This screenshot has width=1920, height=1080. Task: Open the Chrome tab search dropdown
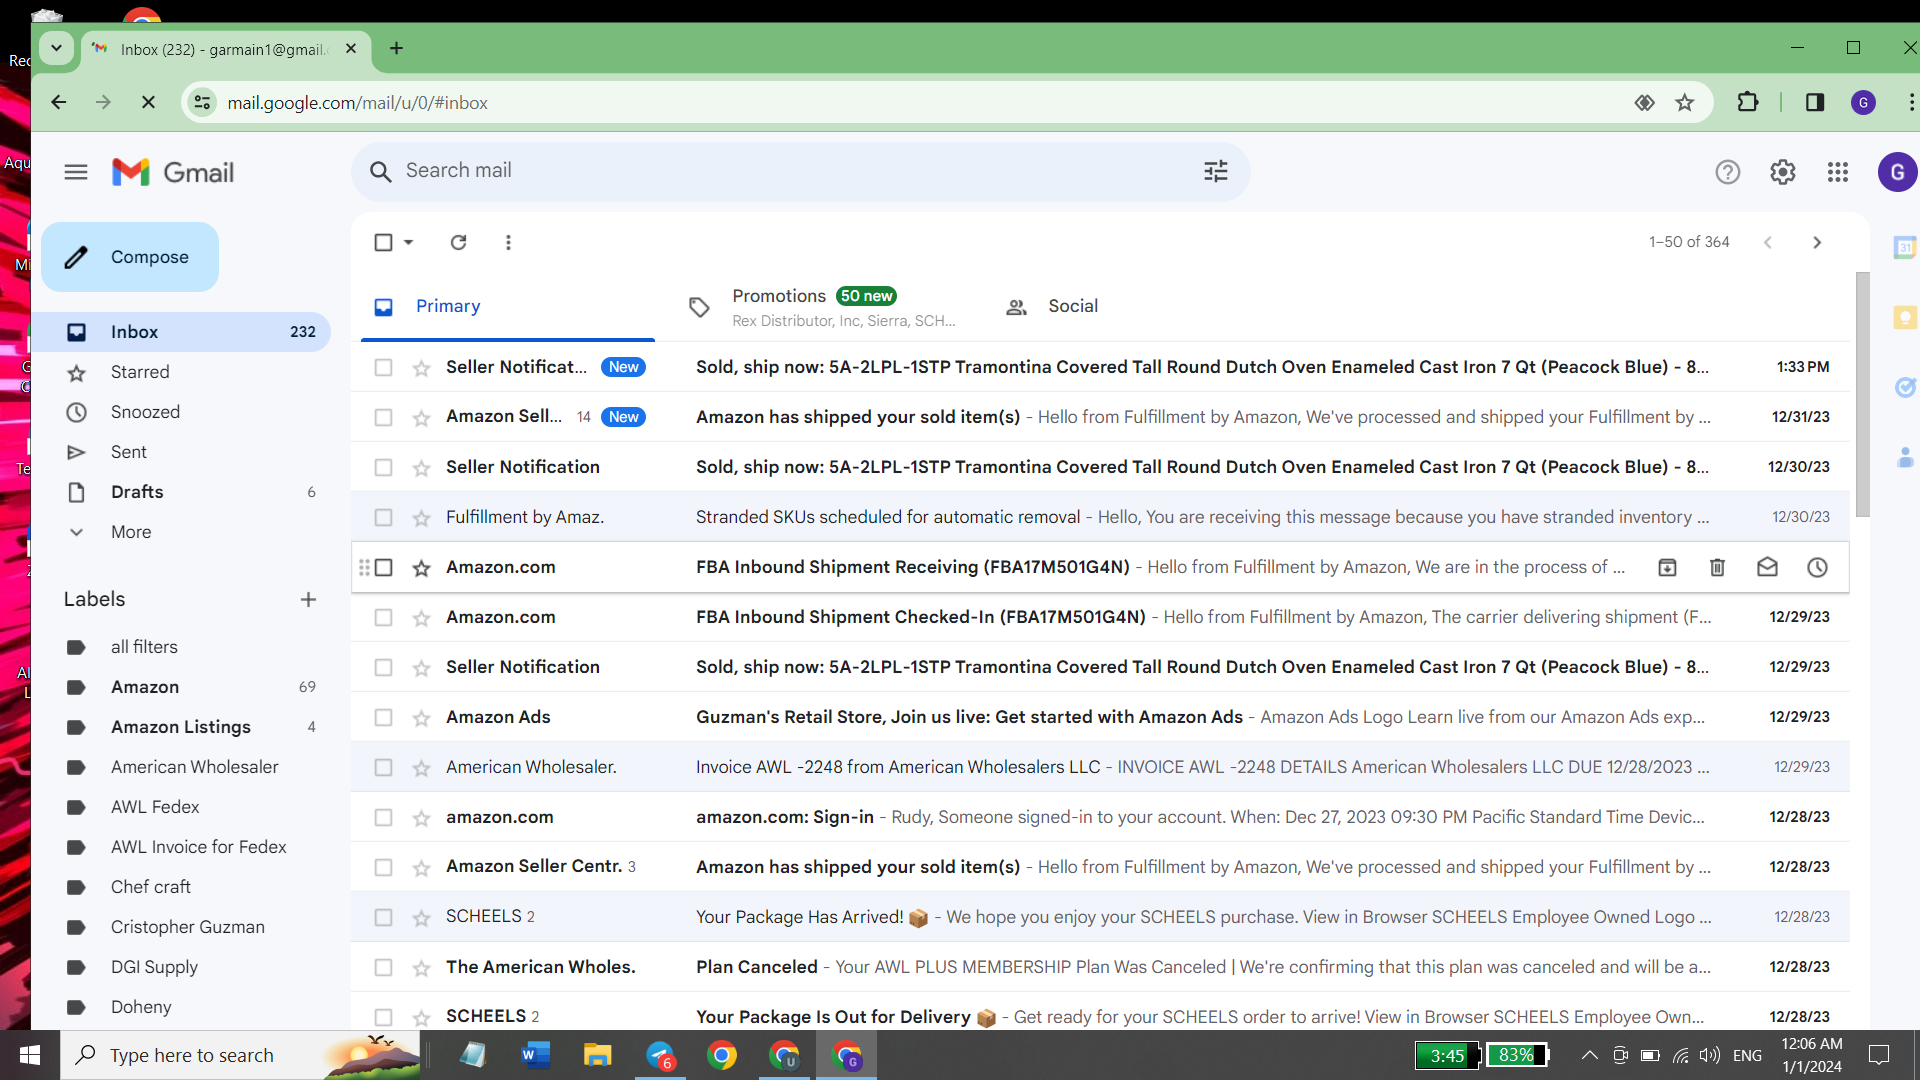coord(56,48)
